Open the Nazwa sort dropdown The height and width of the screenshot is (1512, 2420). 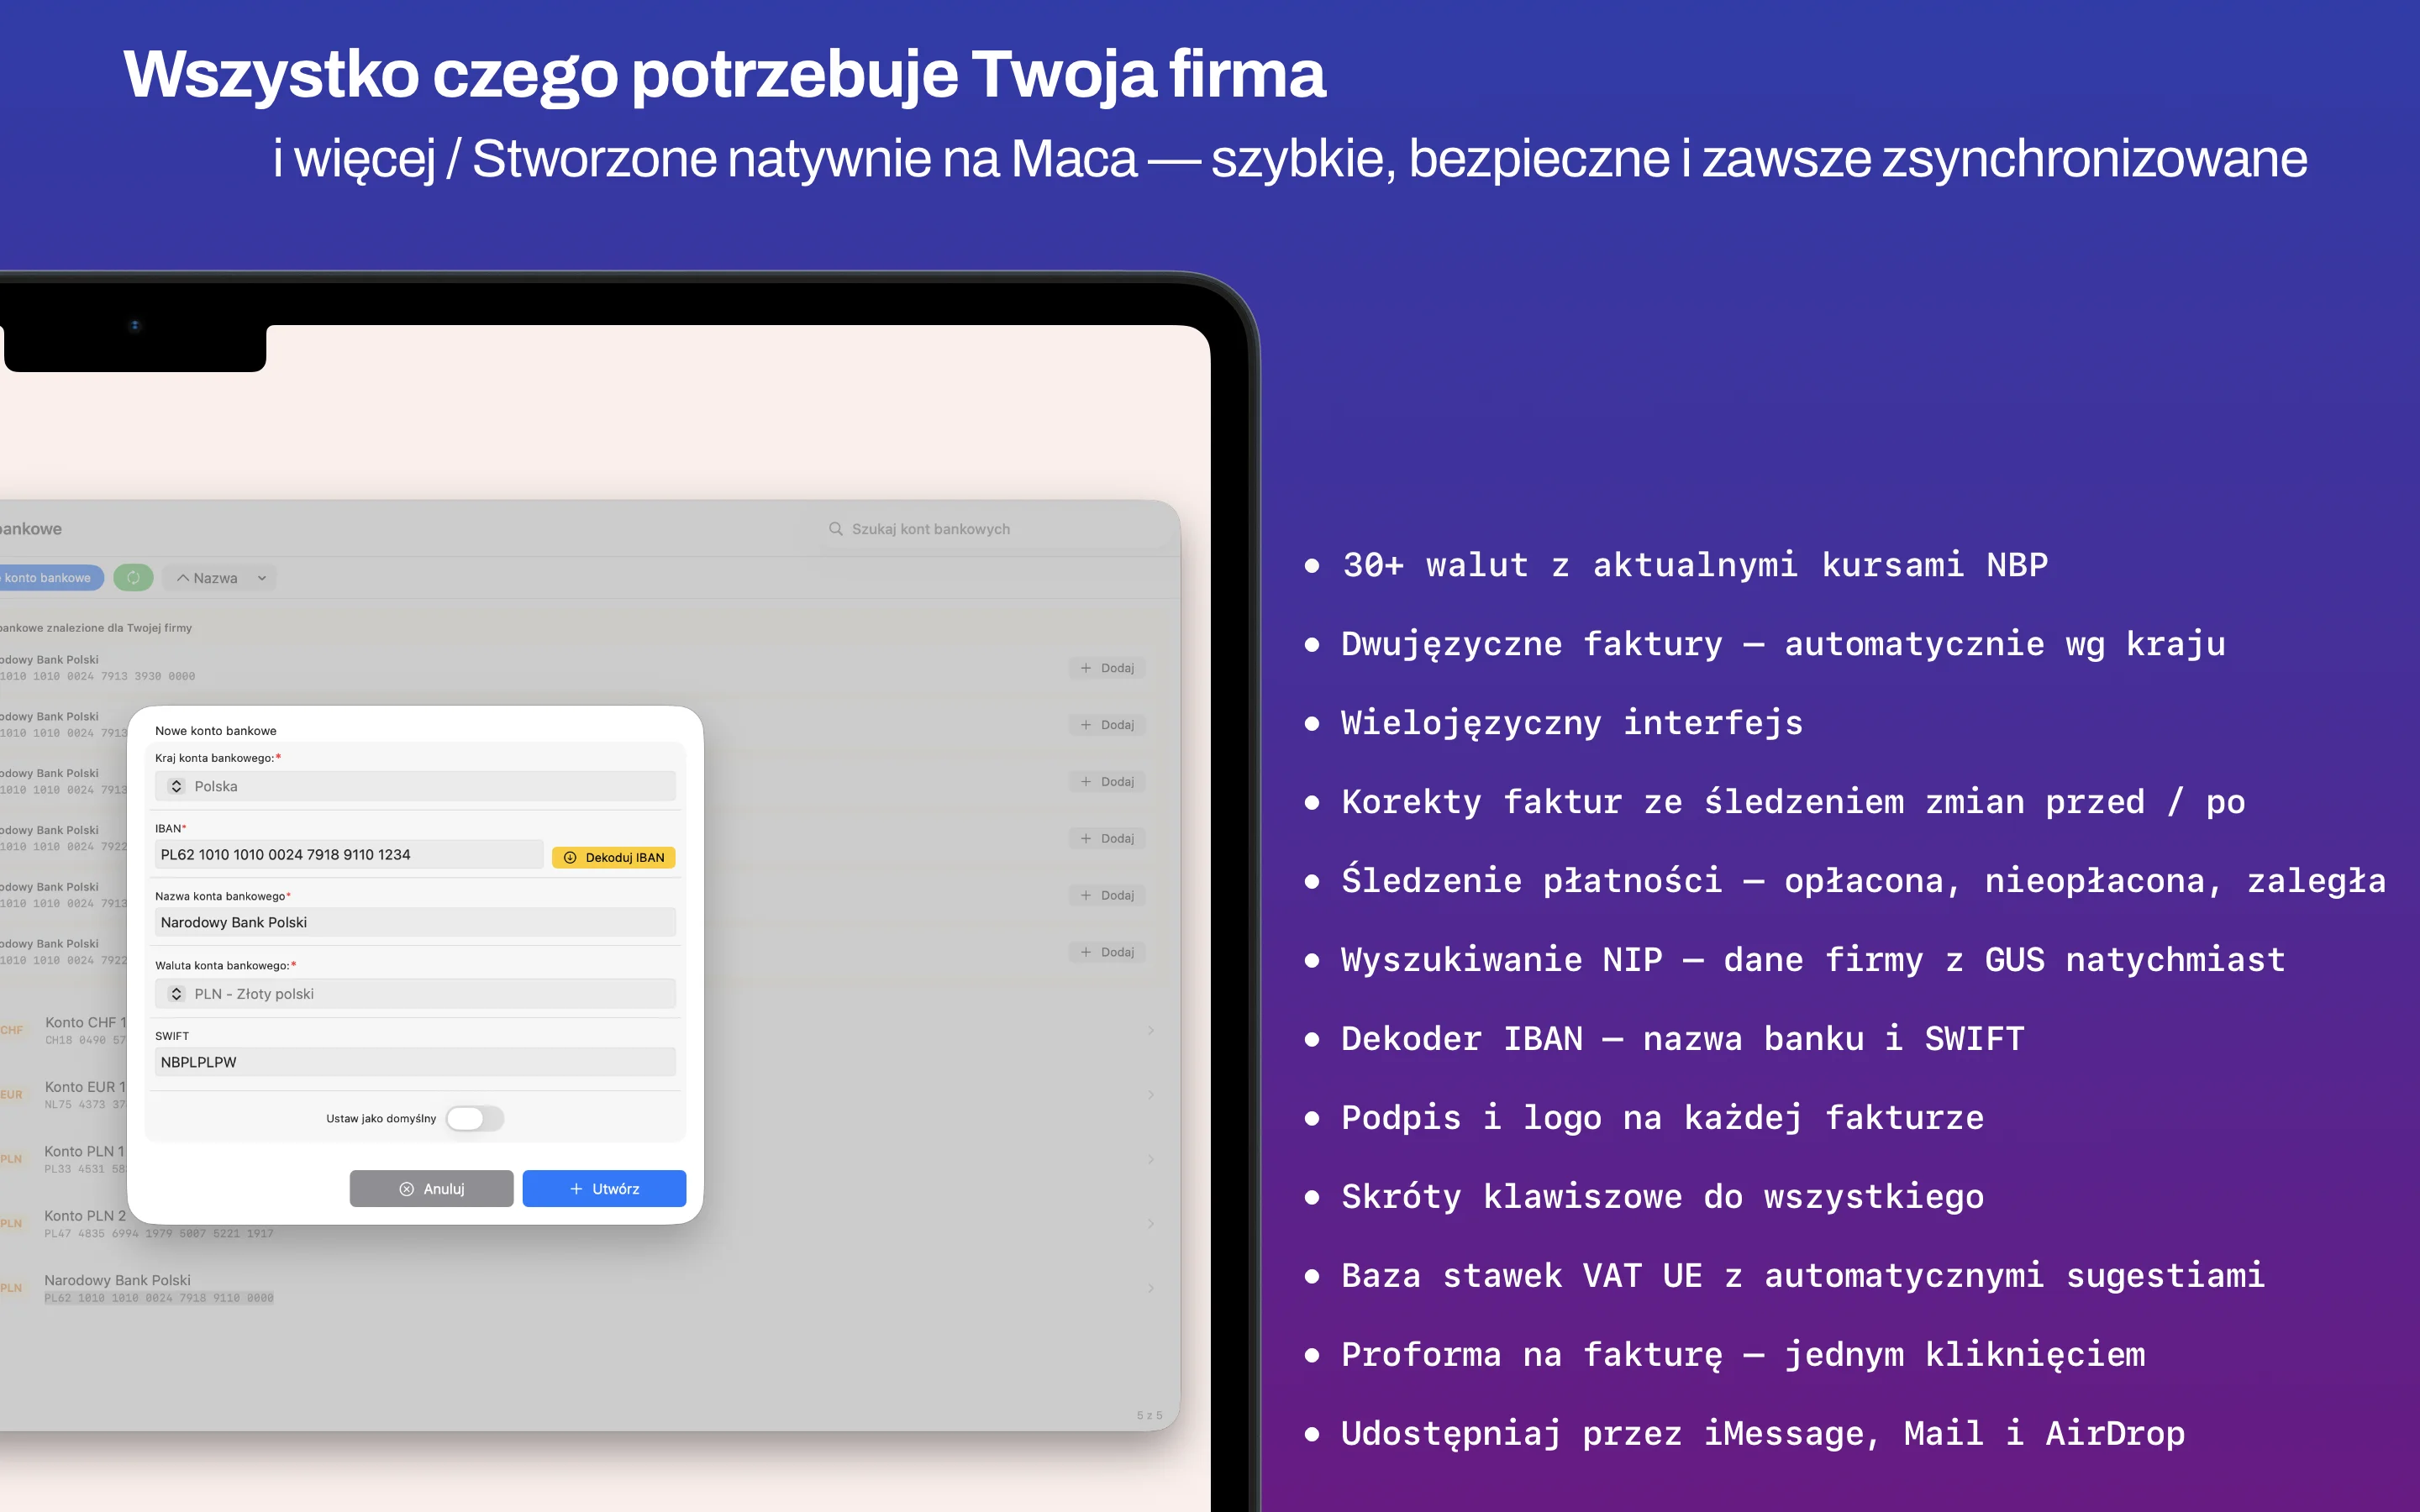pos(220,578)
